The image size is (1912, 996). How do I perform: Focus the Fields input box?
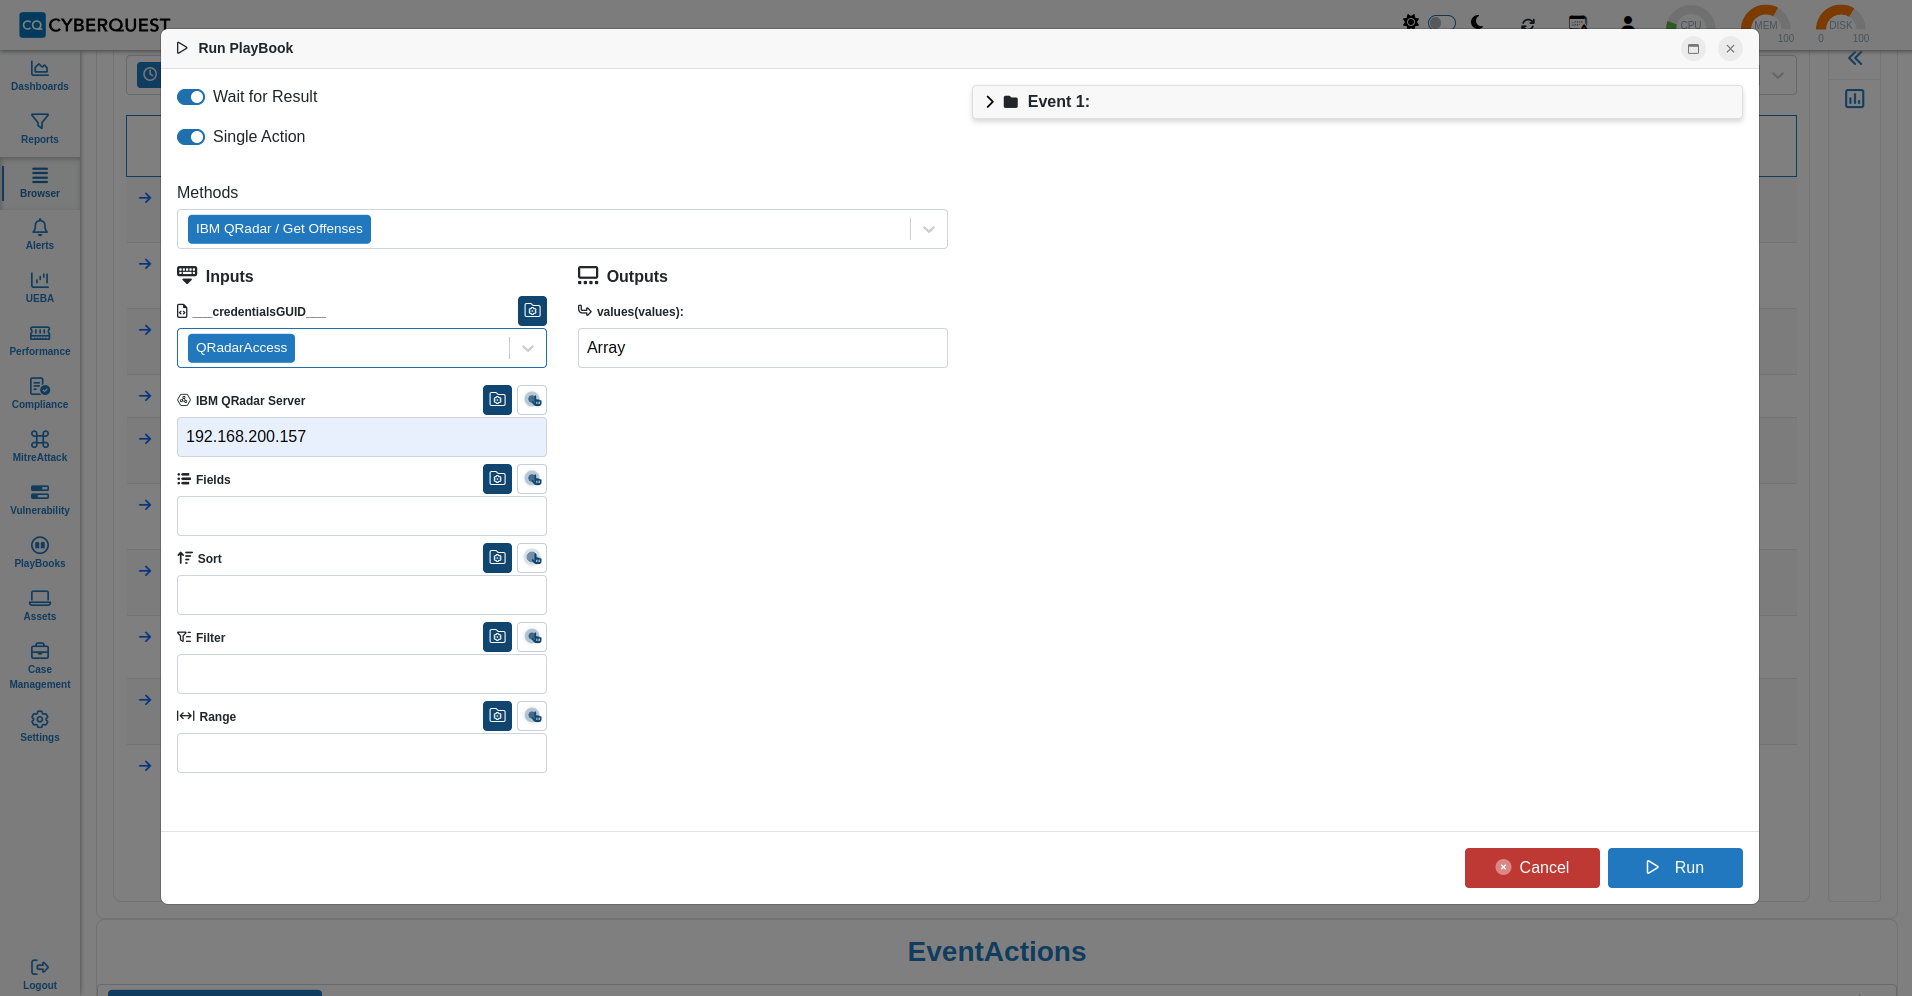point(362,516)
